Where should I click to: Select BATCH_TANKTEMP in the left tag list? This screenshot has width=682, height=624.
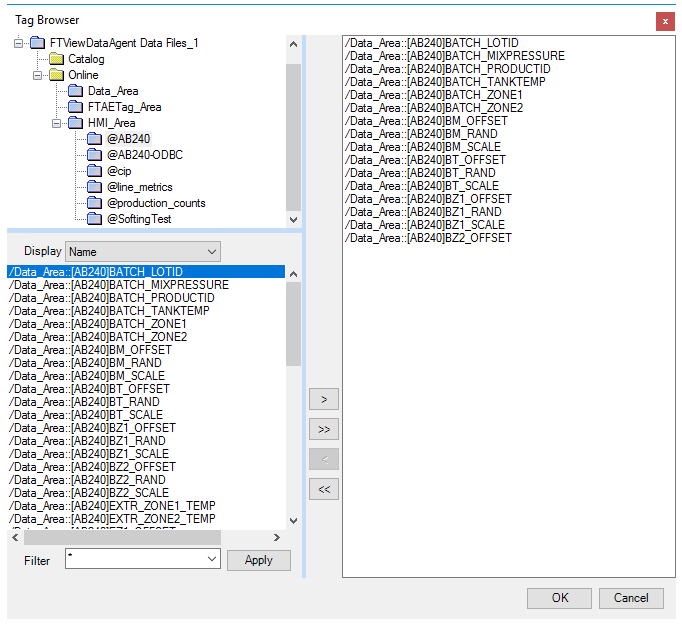(x=146, y=311)
